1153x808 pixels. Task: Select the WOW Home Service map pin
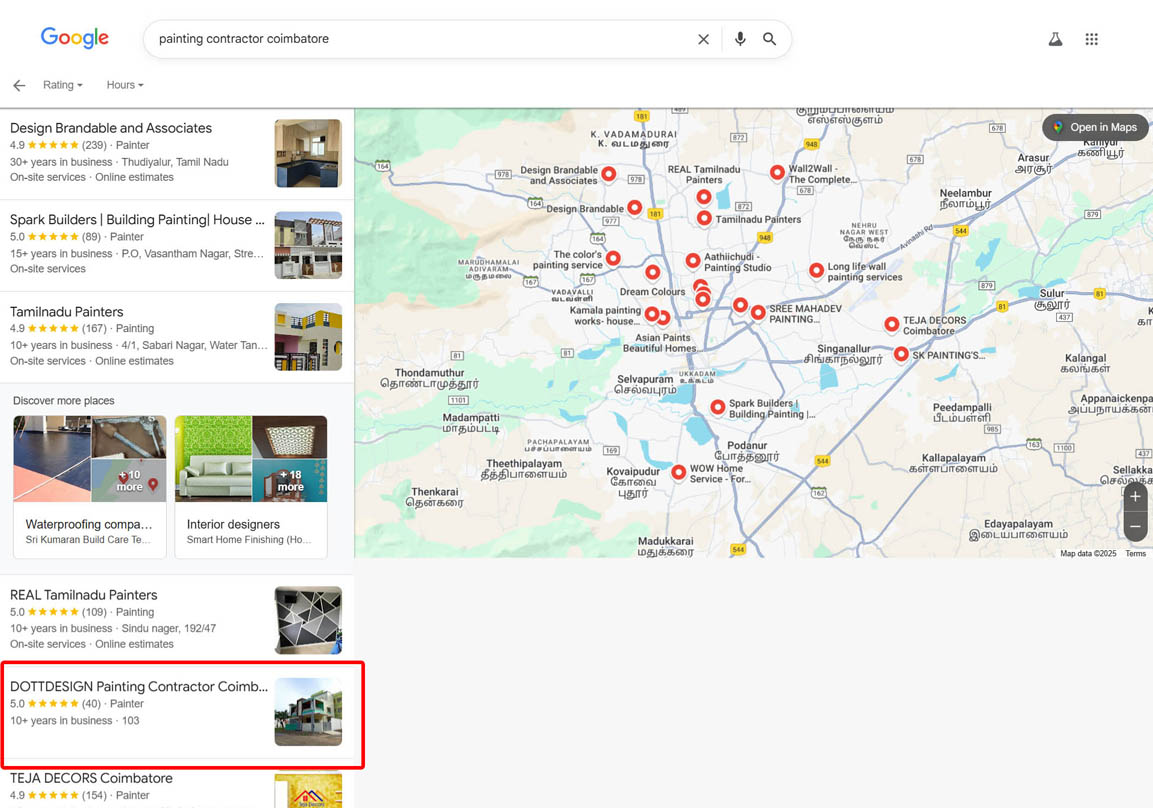coord(679,471)
